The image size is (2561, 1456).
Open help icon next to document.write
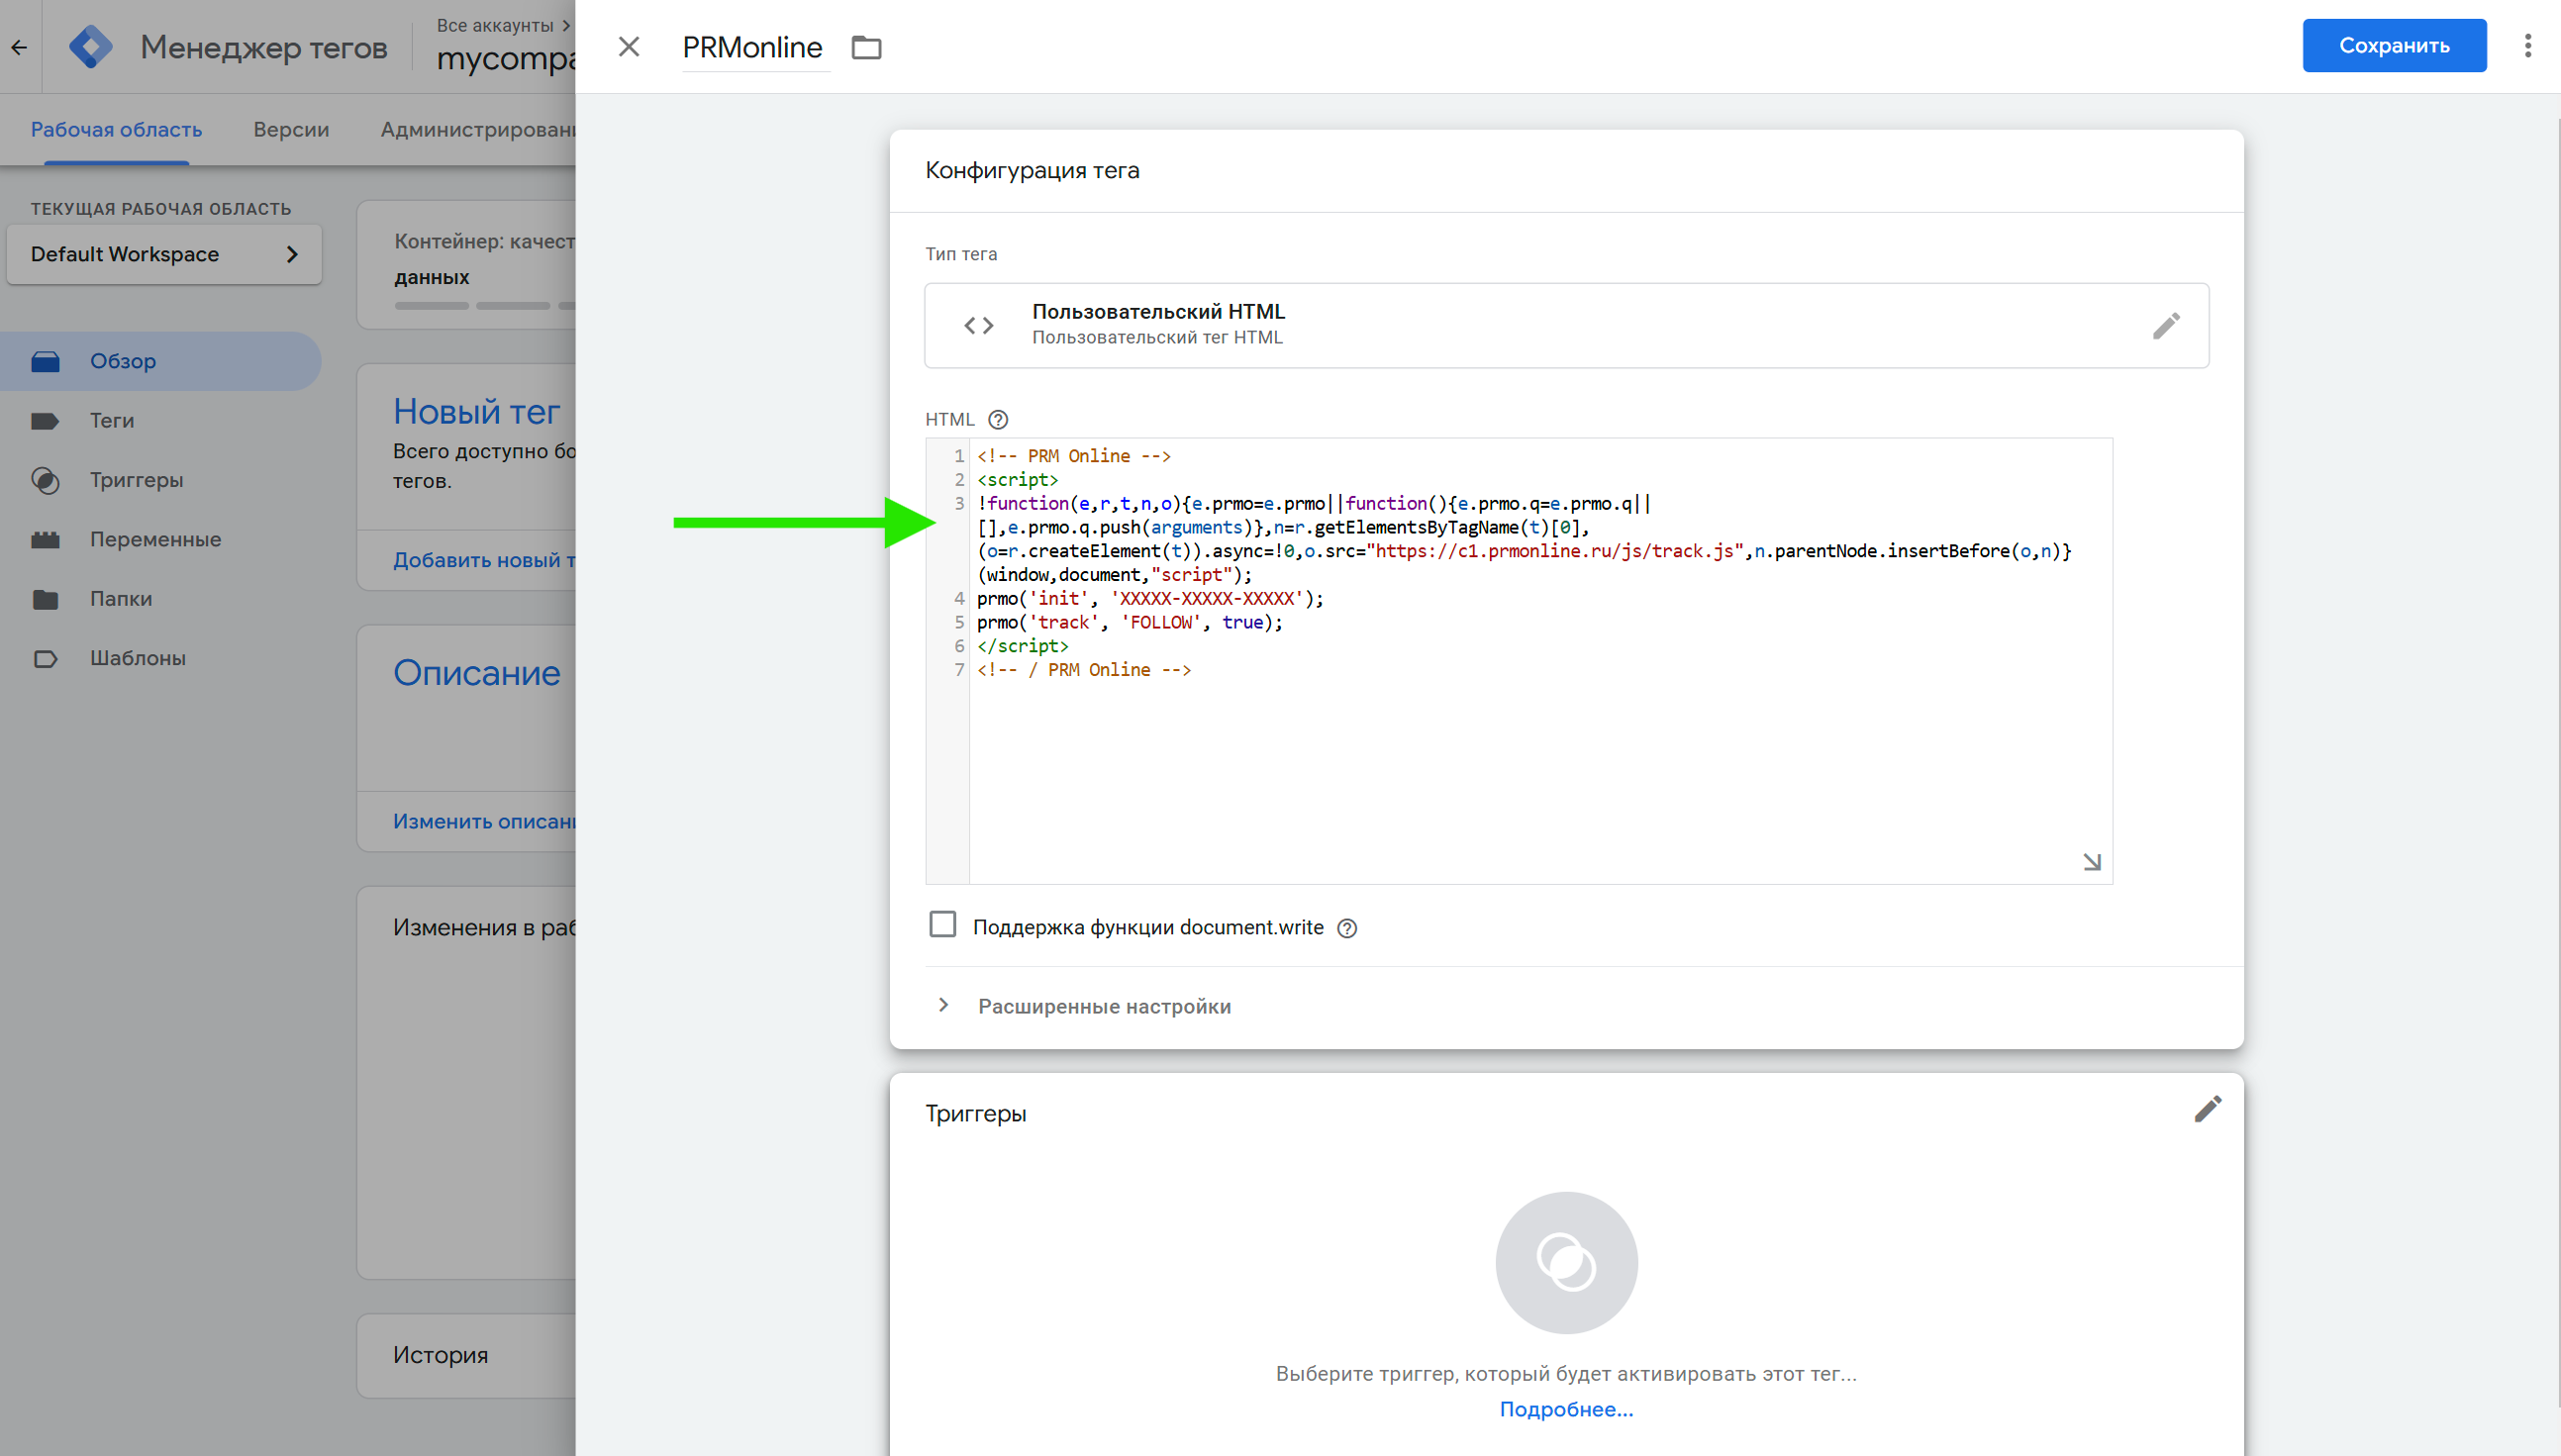pyautogui.click(x=1347, y=928)
